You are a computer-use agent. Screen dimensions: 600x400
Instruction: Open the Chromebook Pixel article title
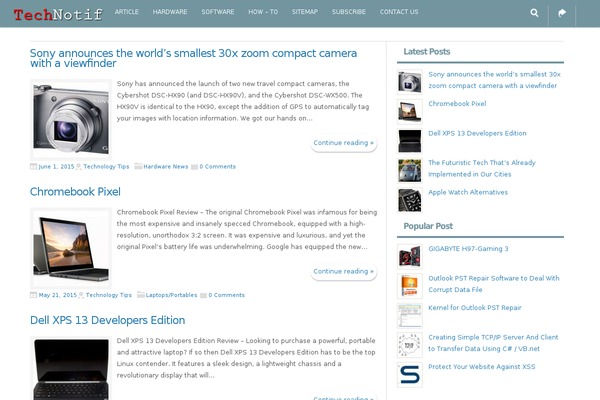tap(75, 191)
